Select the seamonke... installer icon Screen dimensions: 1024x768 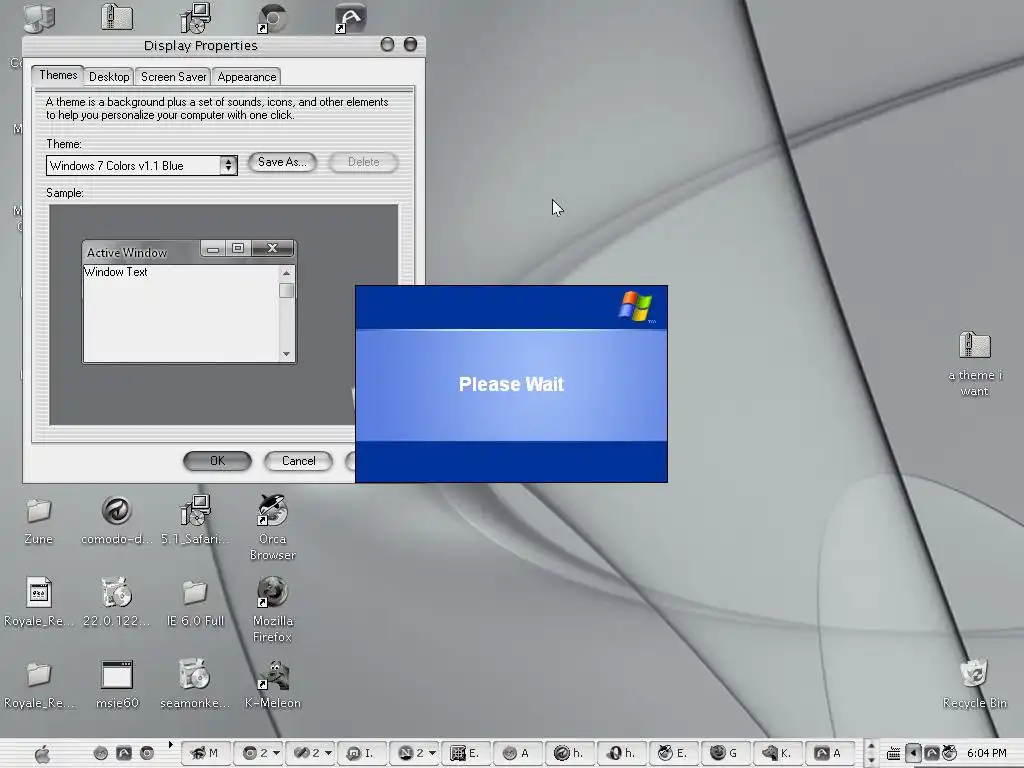coord(195,684)
